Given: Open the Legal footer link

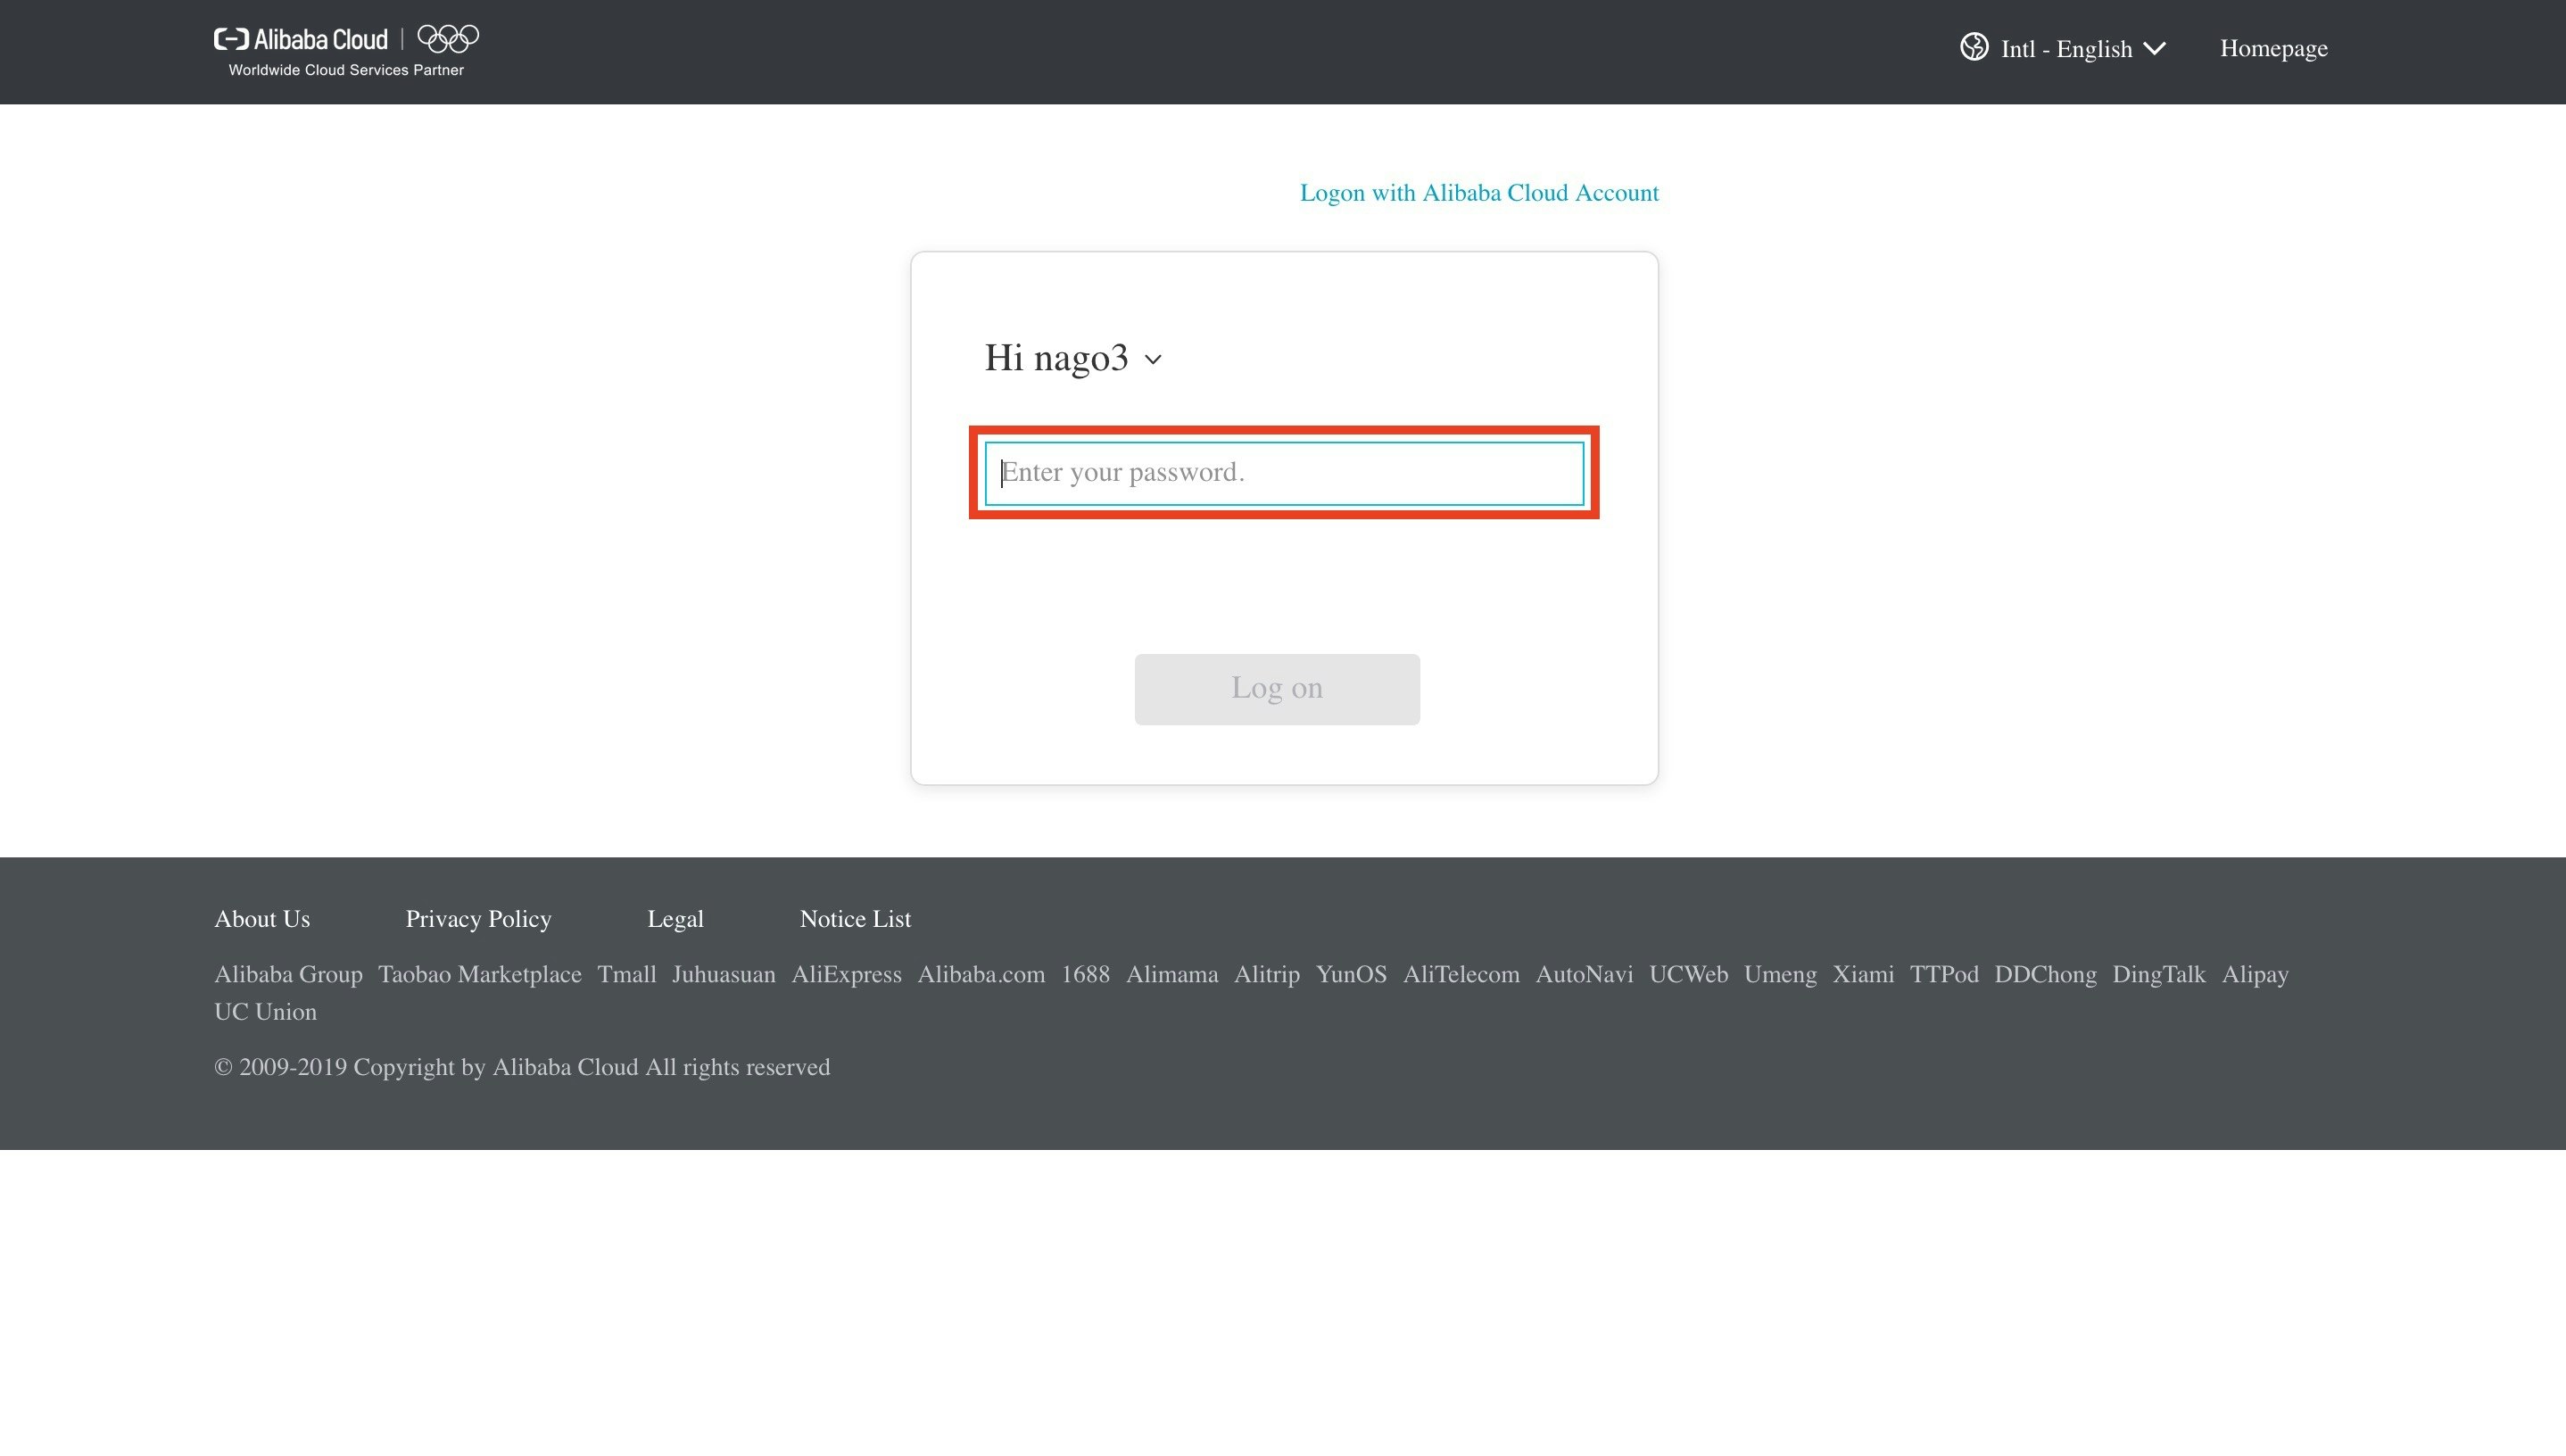Looking at the screenshot, I should pyautogui.click(x=675, y=919).
